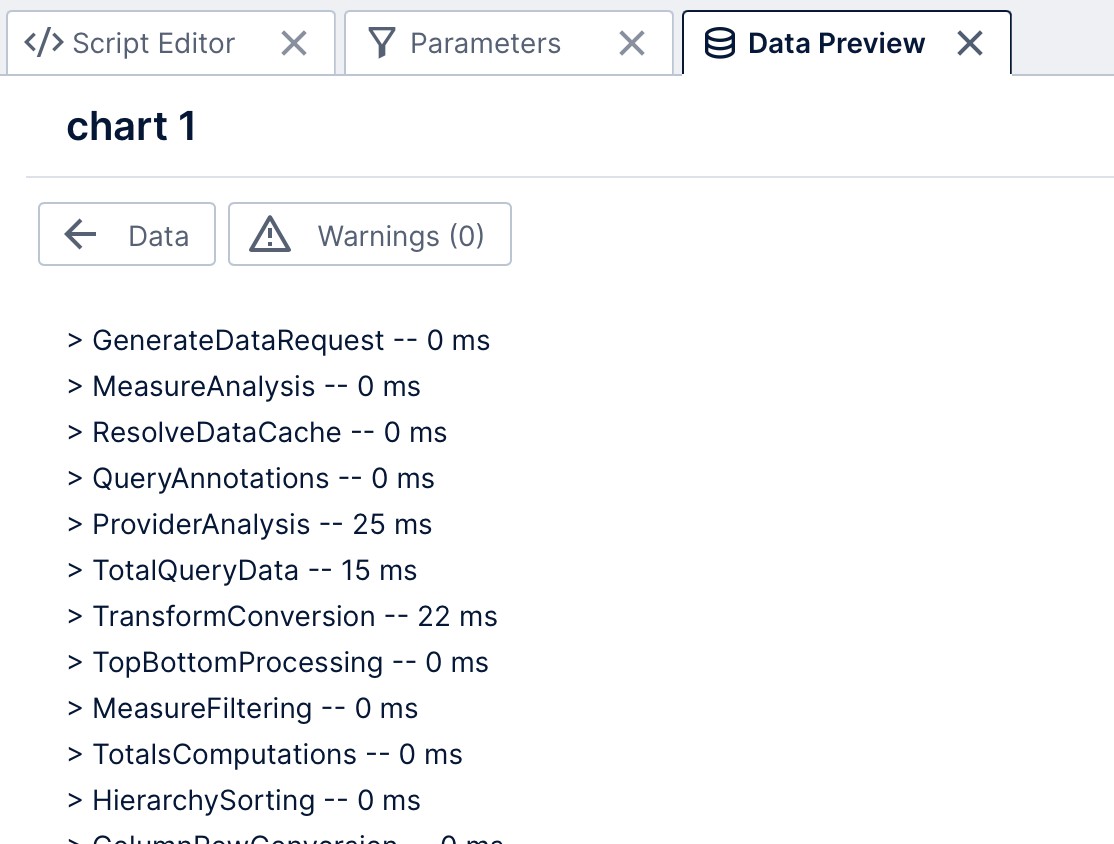Click the Parameters funnel icon
This screenshot has width=1114, height=844.
click(382, 43)
